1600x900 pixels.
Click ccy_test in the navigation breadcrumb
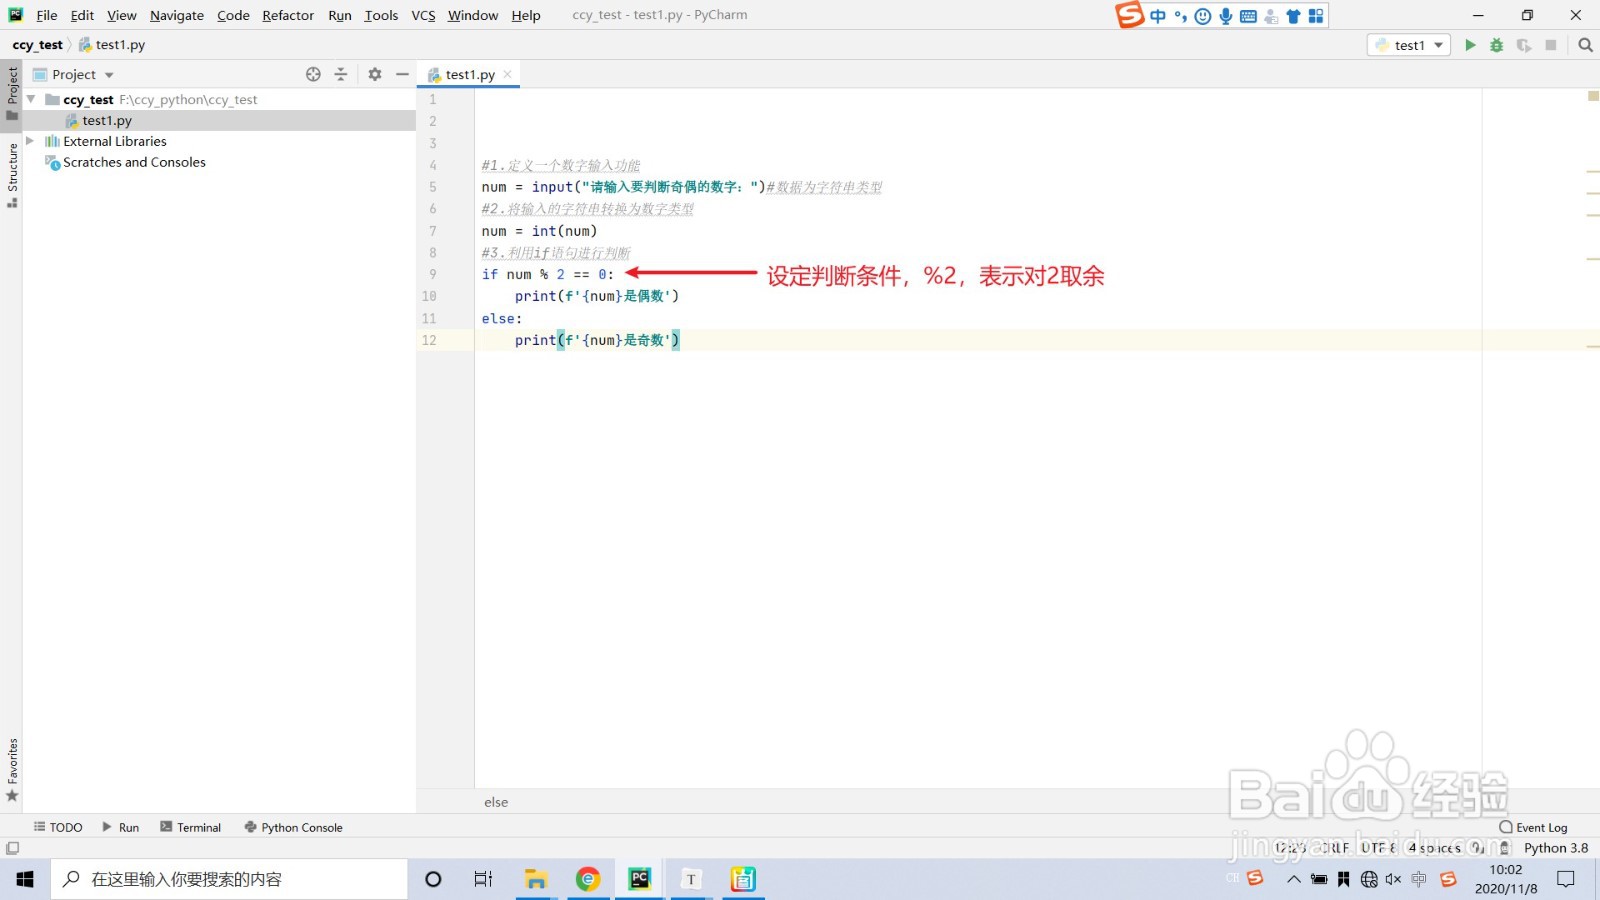pos(37,45)
